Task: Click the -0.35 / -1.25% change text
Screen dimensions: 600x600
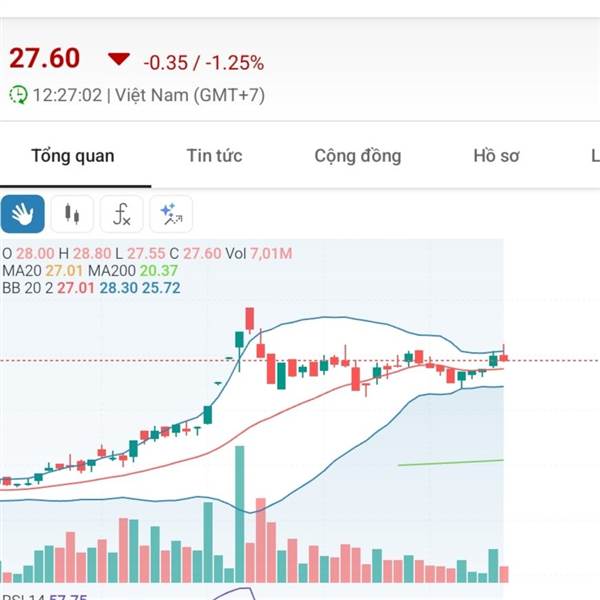Action: (204, 63)
